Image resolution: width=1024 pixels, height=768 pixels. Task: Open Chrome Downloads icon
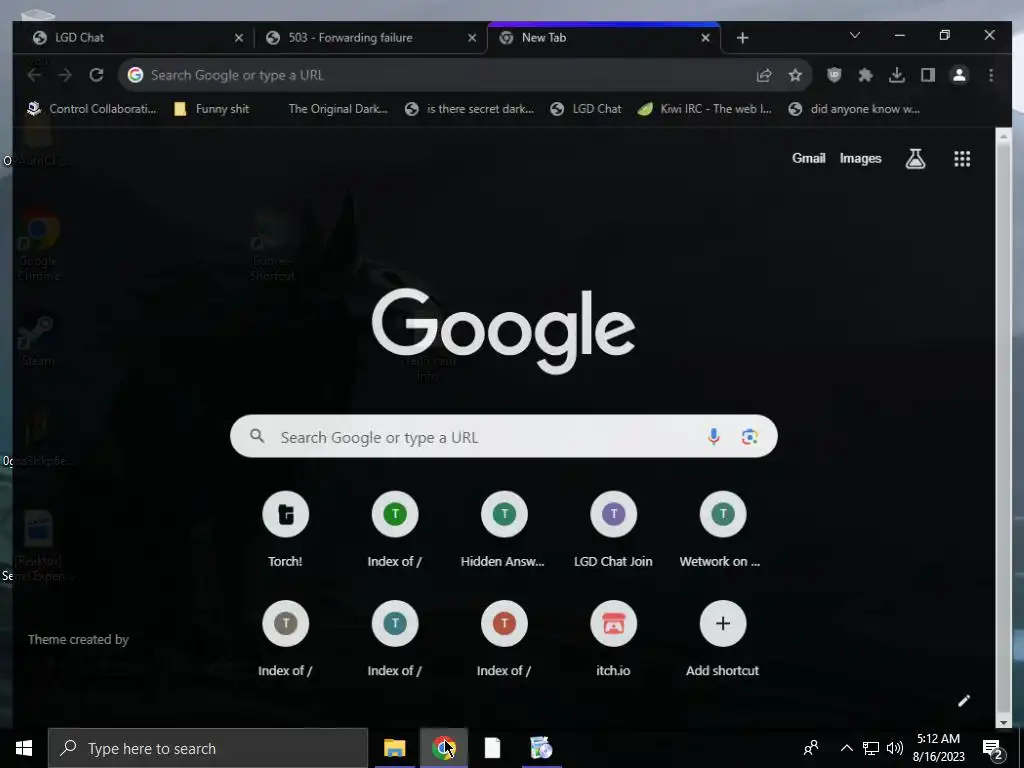[x=897, y=75]
